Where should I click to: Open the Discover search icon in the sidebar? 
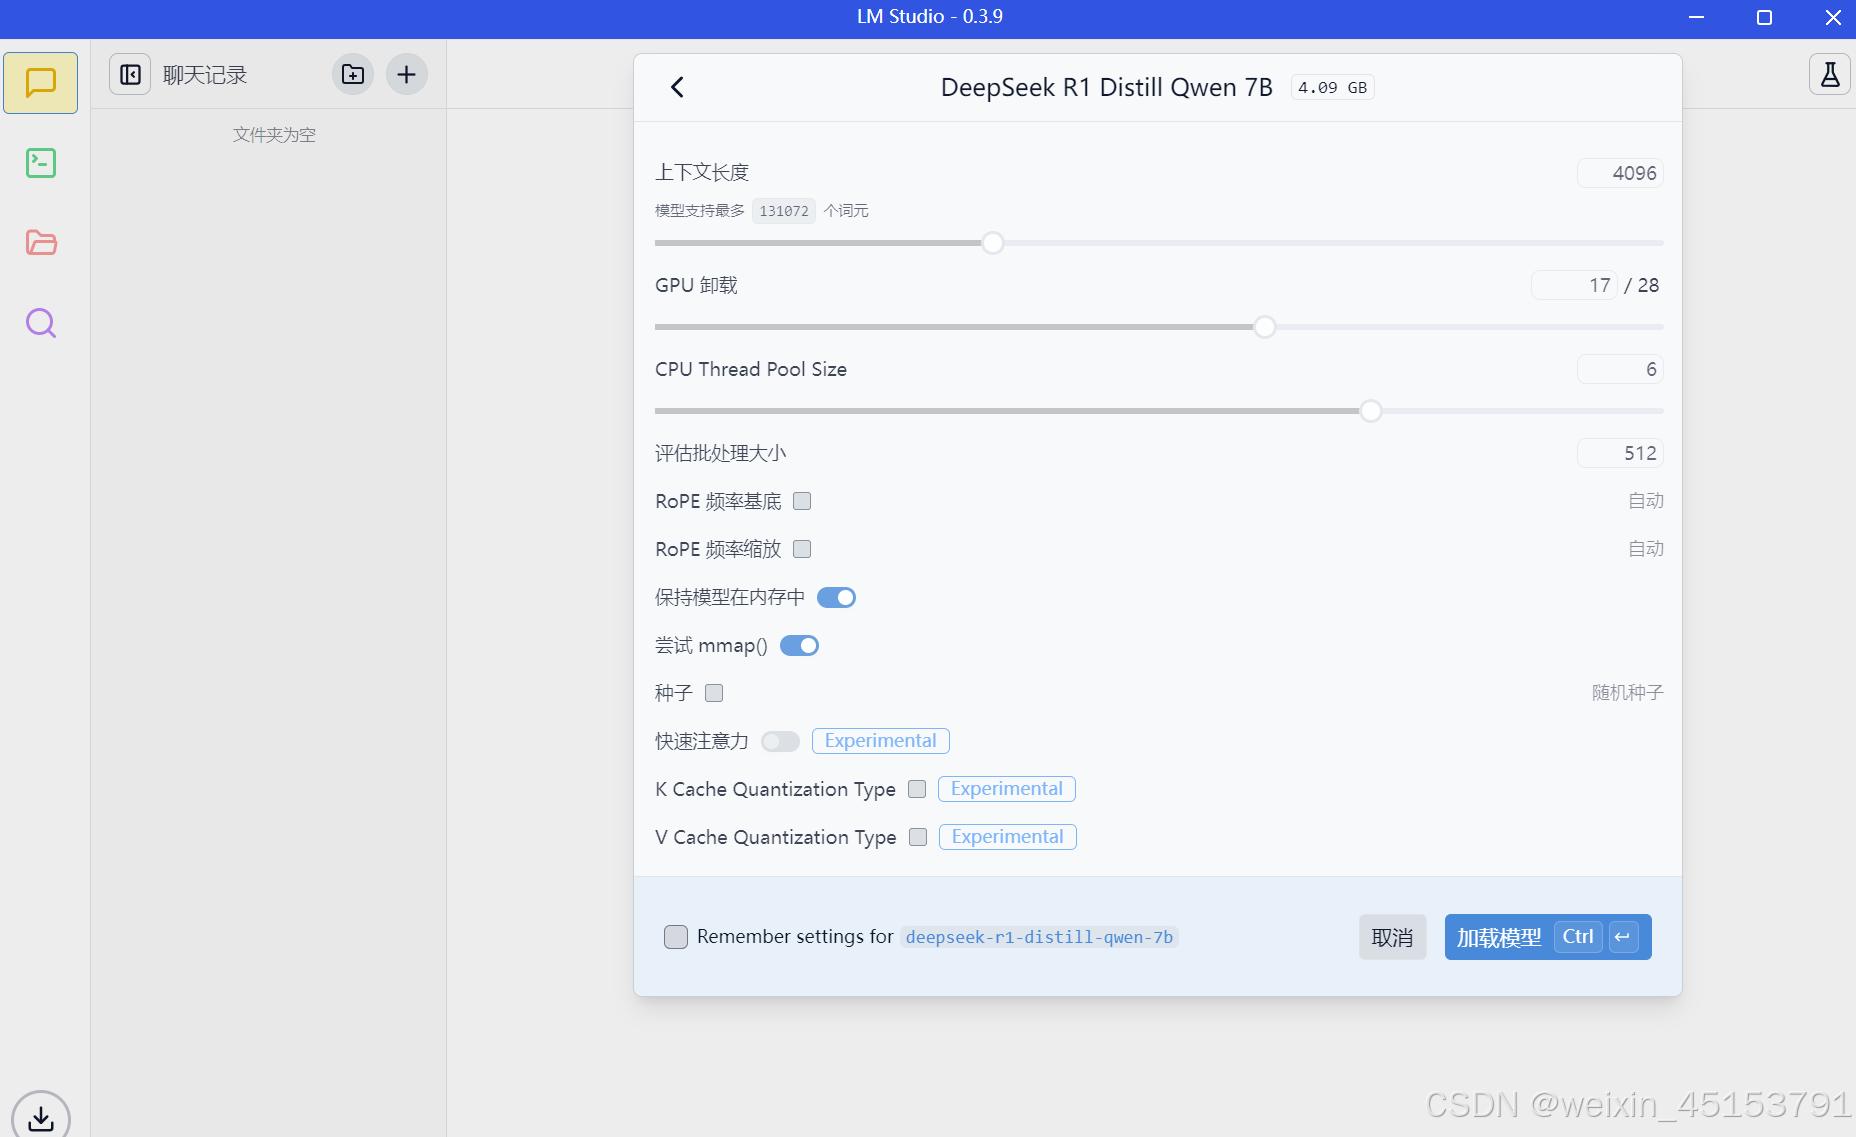[41, 323]
